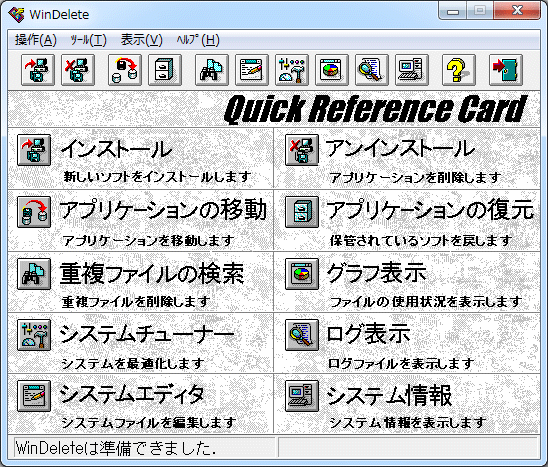This screenshot has height=467, width=548.
Task: Click the Move Application toolbar icon
Action: coord(125,70)
